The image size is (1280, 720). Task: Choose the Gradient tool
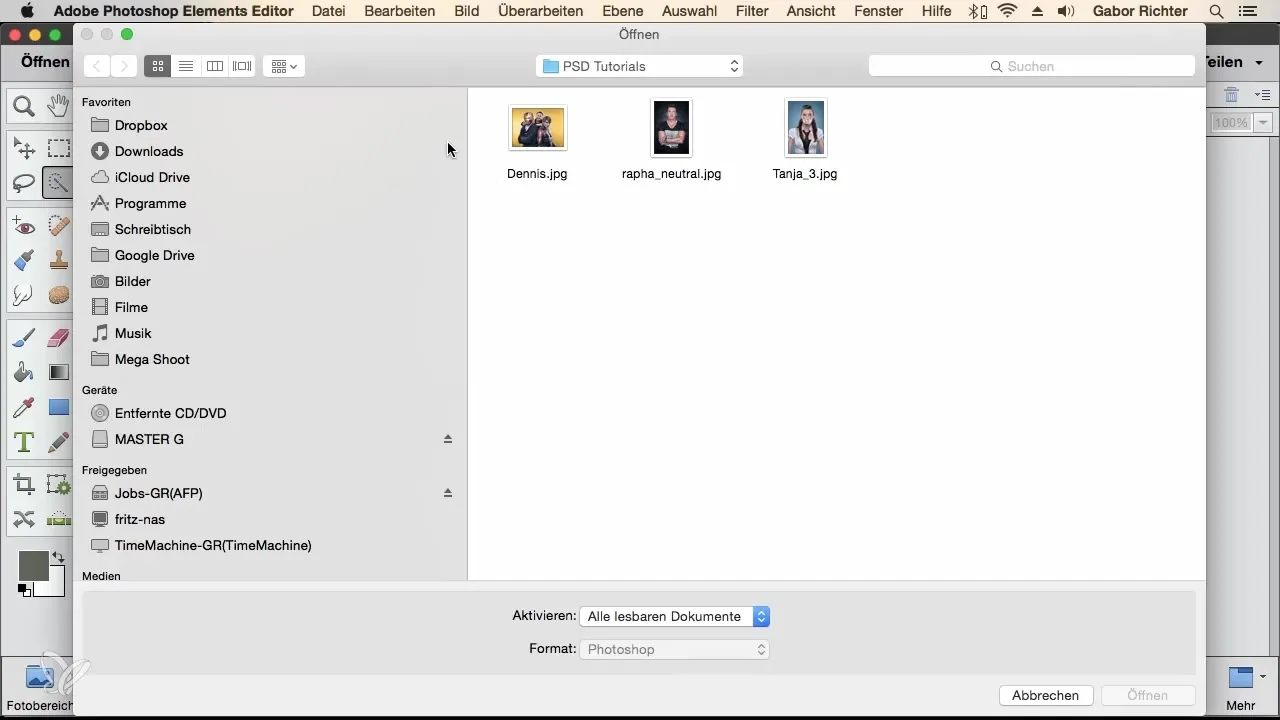(x=58, y=373)
